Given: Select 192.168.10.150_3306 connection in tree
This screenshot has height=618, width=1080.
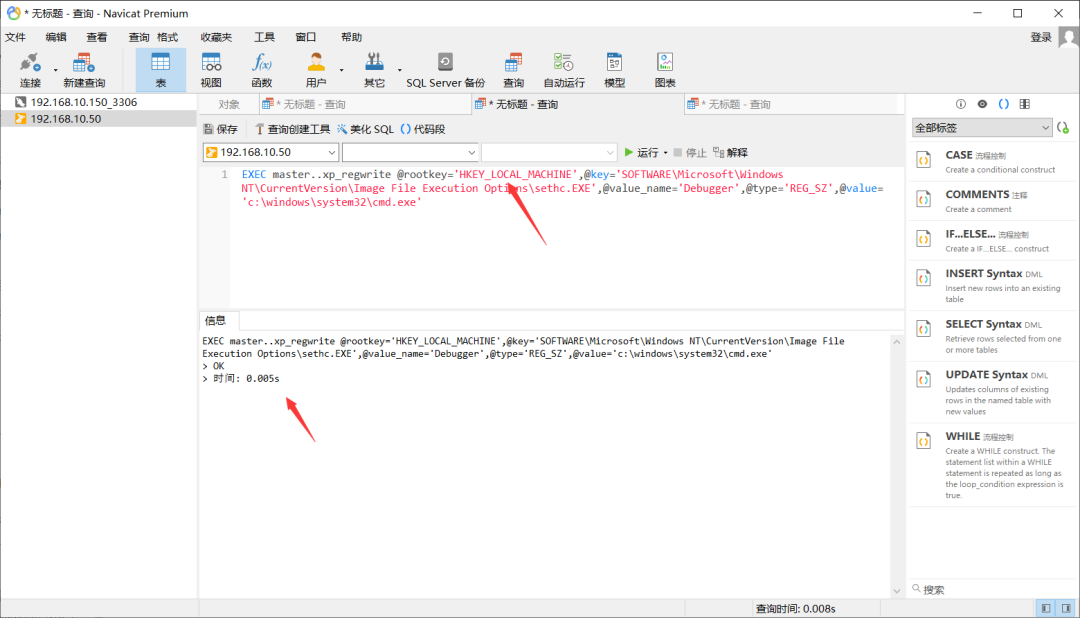Looking at the screenshot, I should tap(83, 102).
